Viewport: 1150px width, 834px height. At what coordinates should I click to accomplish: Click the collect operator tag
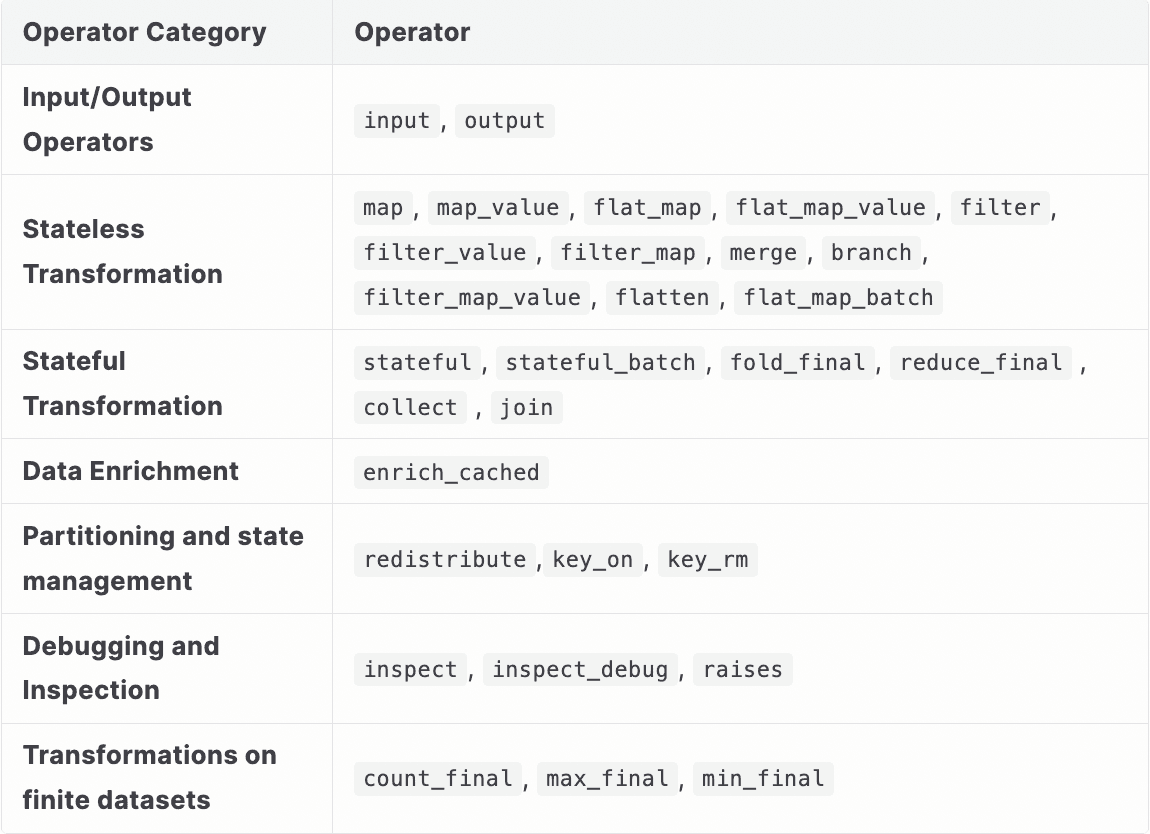[410, 407]
